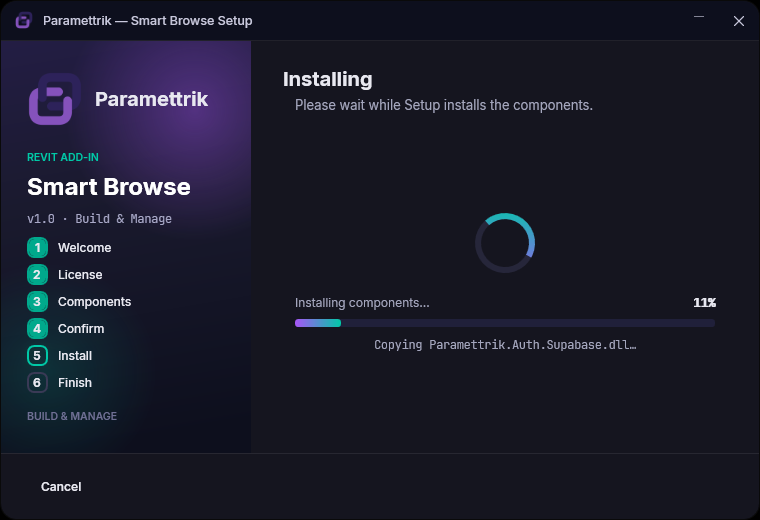Click the window title 'Smart Browse Setup'
The image size is (760, 520).
(x=191, y=21)
